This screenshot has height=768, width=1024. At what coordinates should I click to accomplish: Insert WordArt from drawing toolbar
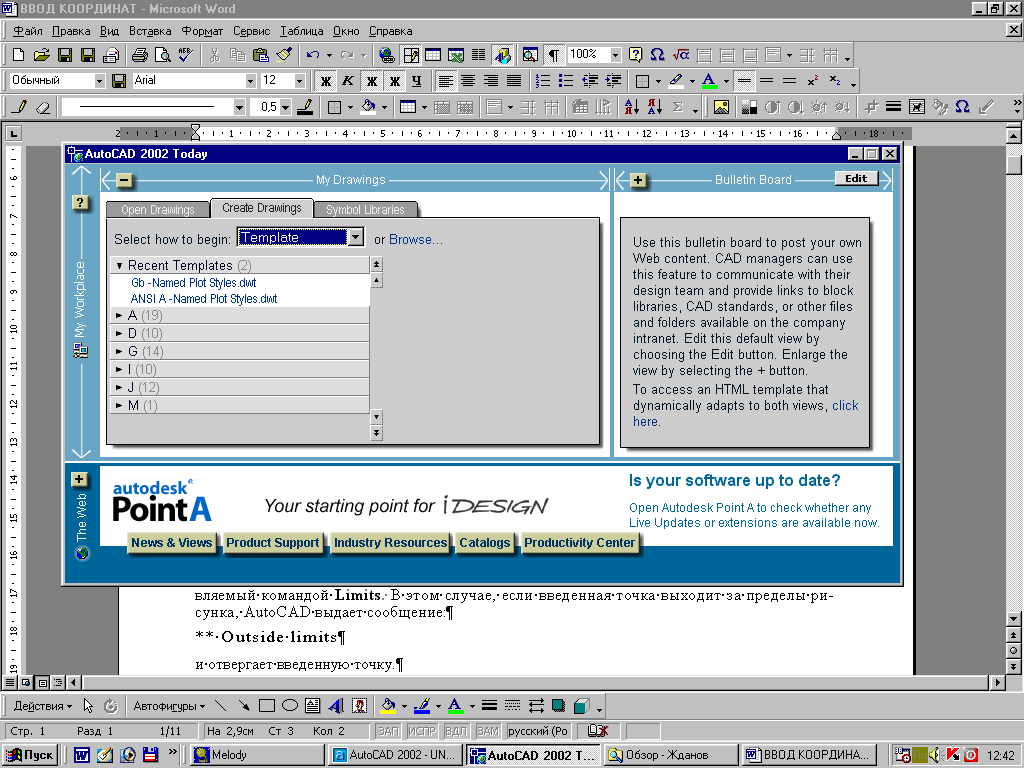tap(336, 705)
